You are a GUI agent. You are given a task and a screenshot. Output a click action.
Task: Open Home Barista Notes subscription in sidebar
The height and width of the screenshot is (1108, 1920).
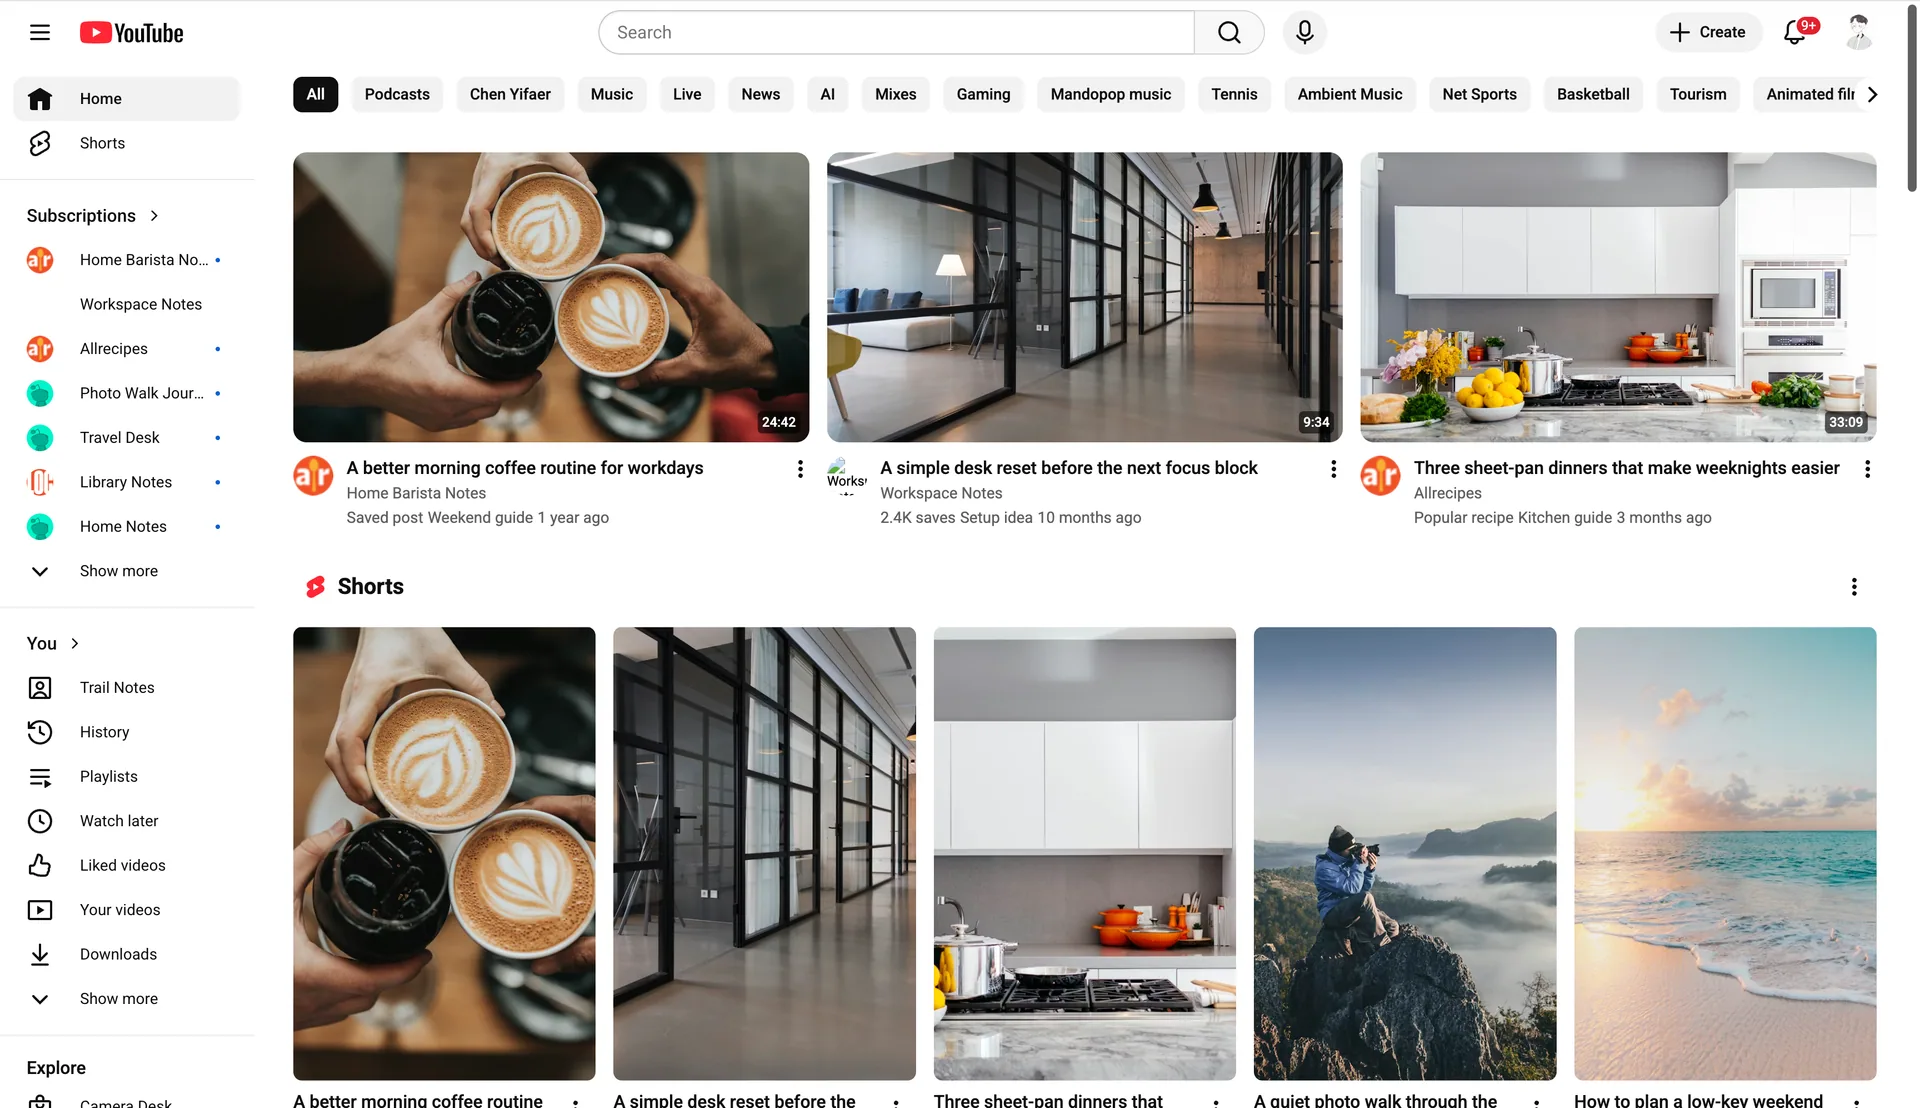tap(127, 260)
